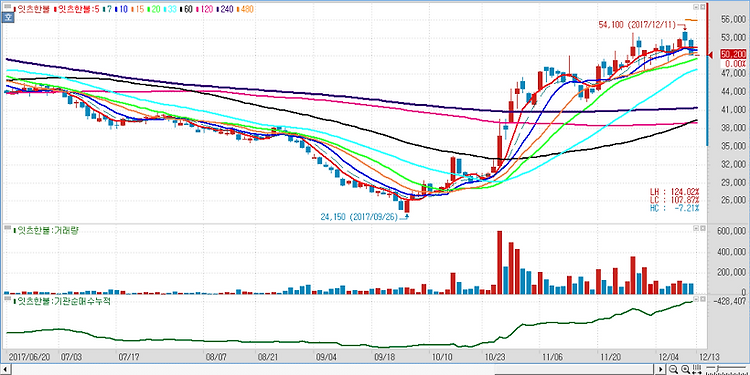Screen dimensions: 750x375
Task: Click the 'LC : 107.87%' statistic
Action: click(x=674, y=199)
